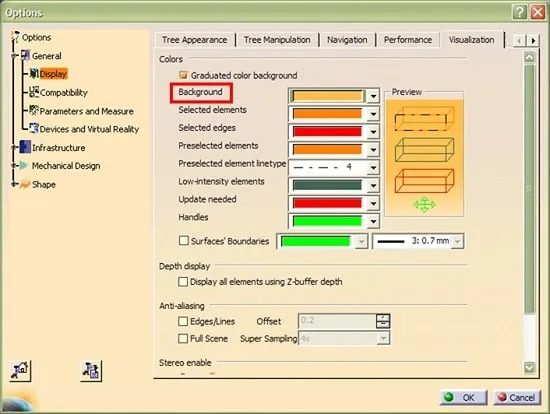550x414 pixels.
Task: Click the green handles arrows in the Preview
Action: pos(424,204)
